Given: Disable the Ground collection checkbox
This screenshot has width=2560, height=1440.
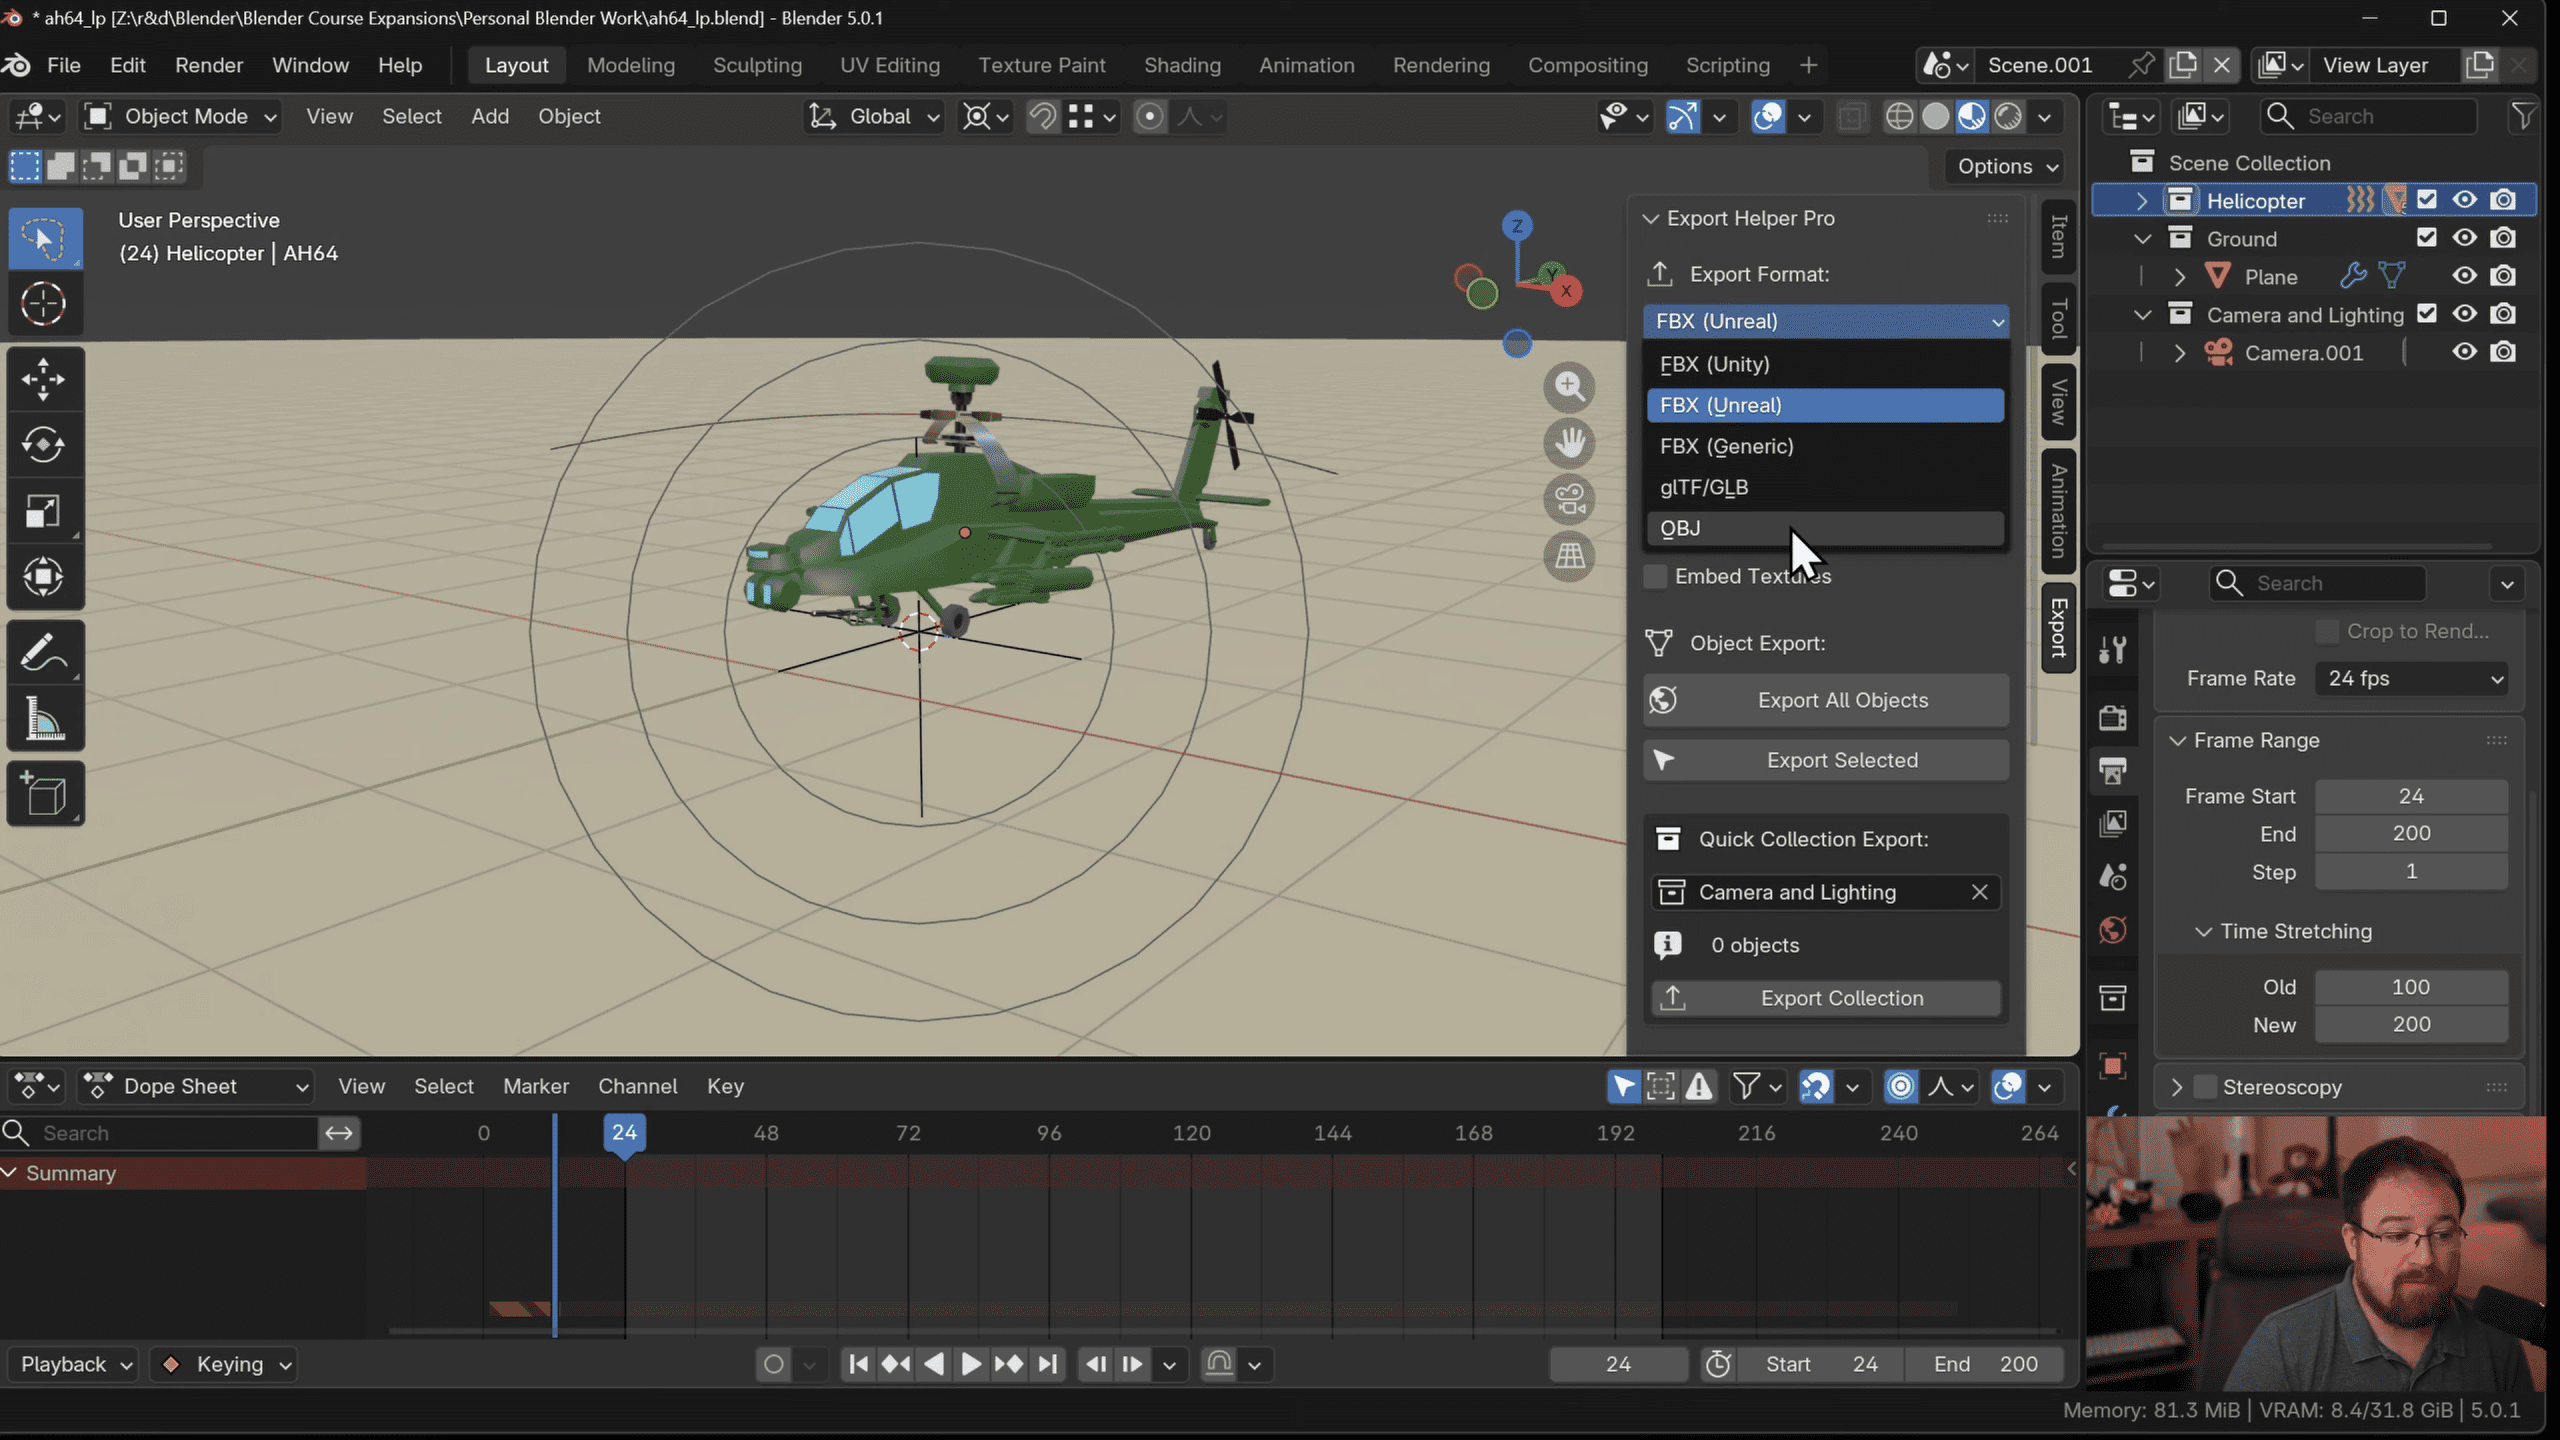Looking at the screenshot, I should pos(2427,238).
